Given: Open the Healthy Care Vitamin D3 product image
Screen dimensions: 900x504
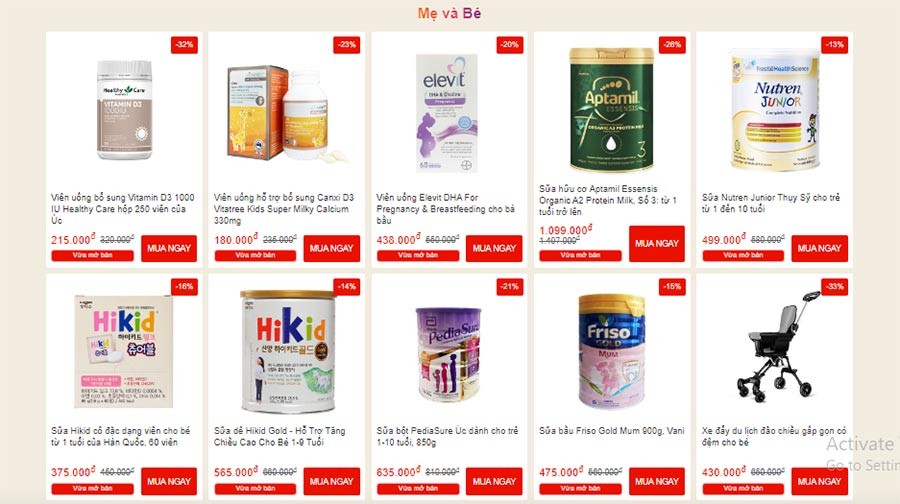Looking at the screenshot, I should point(125,110).
